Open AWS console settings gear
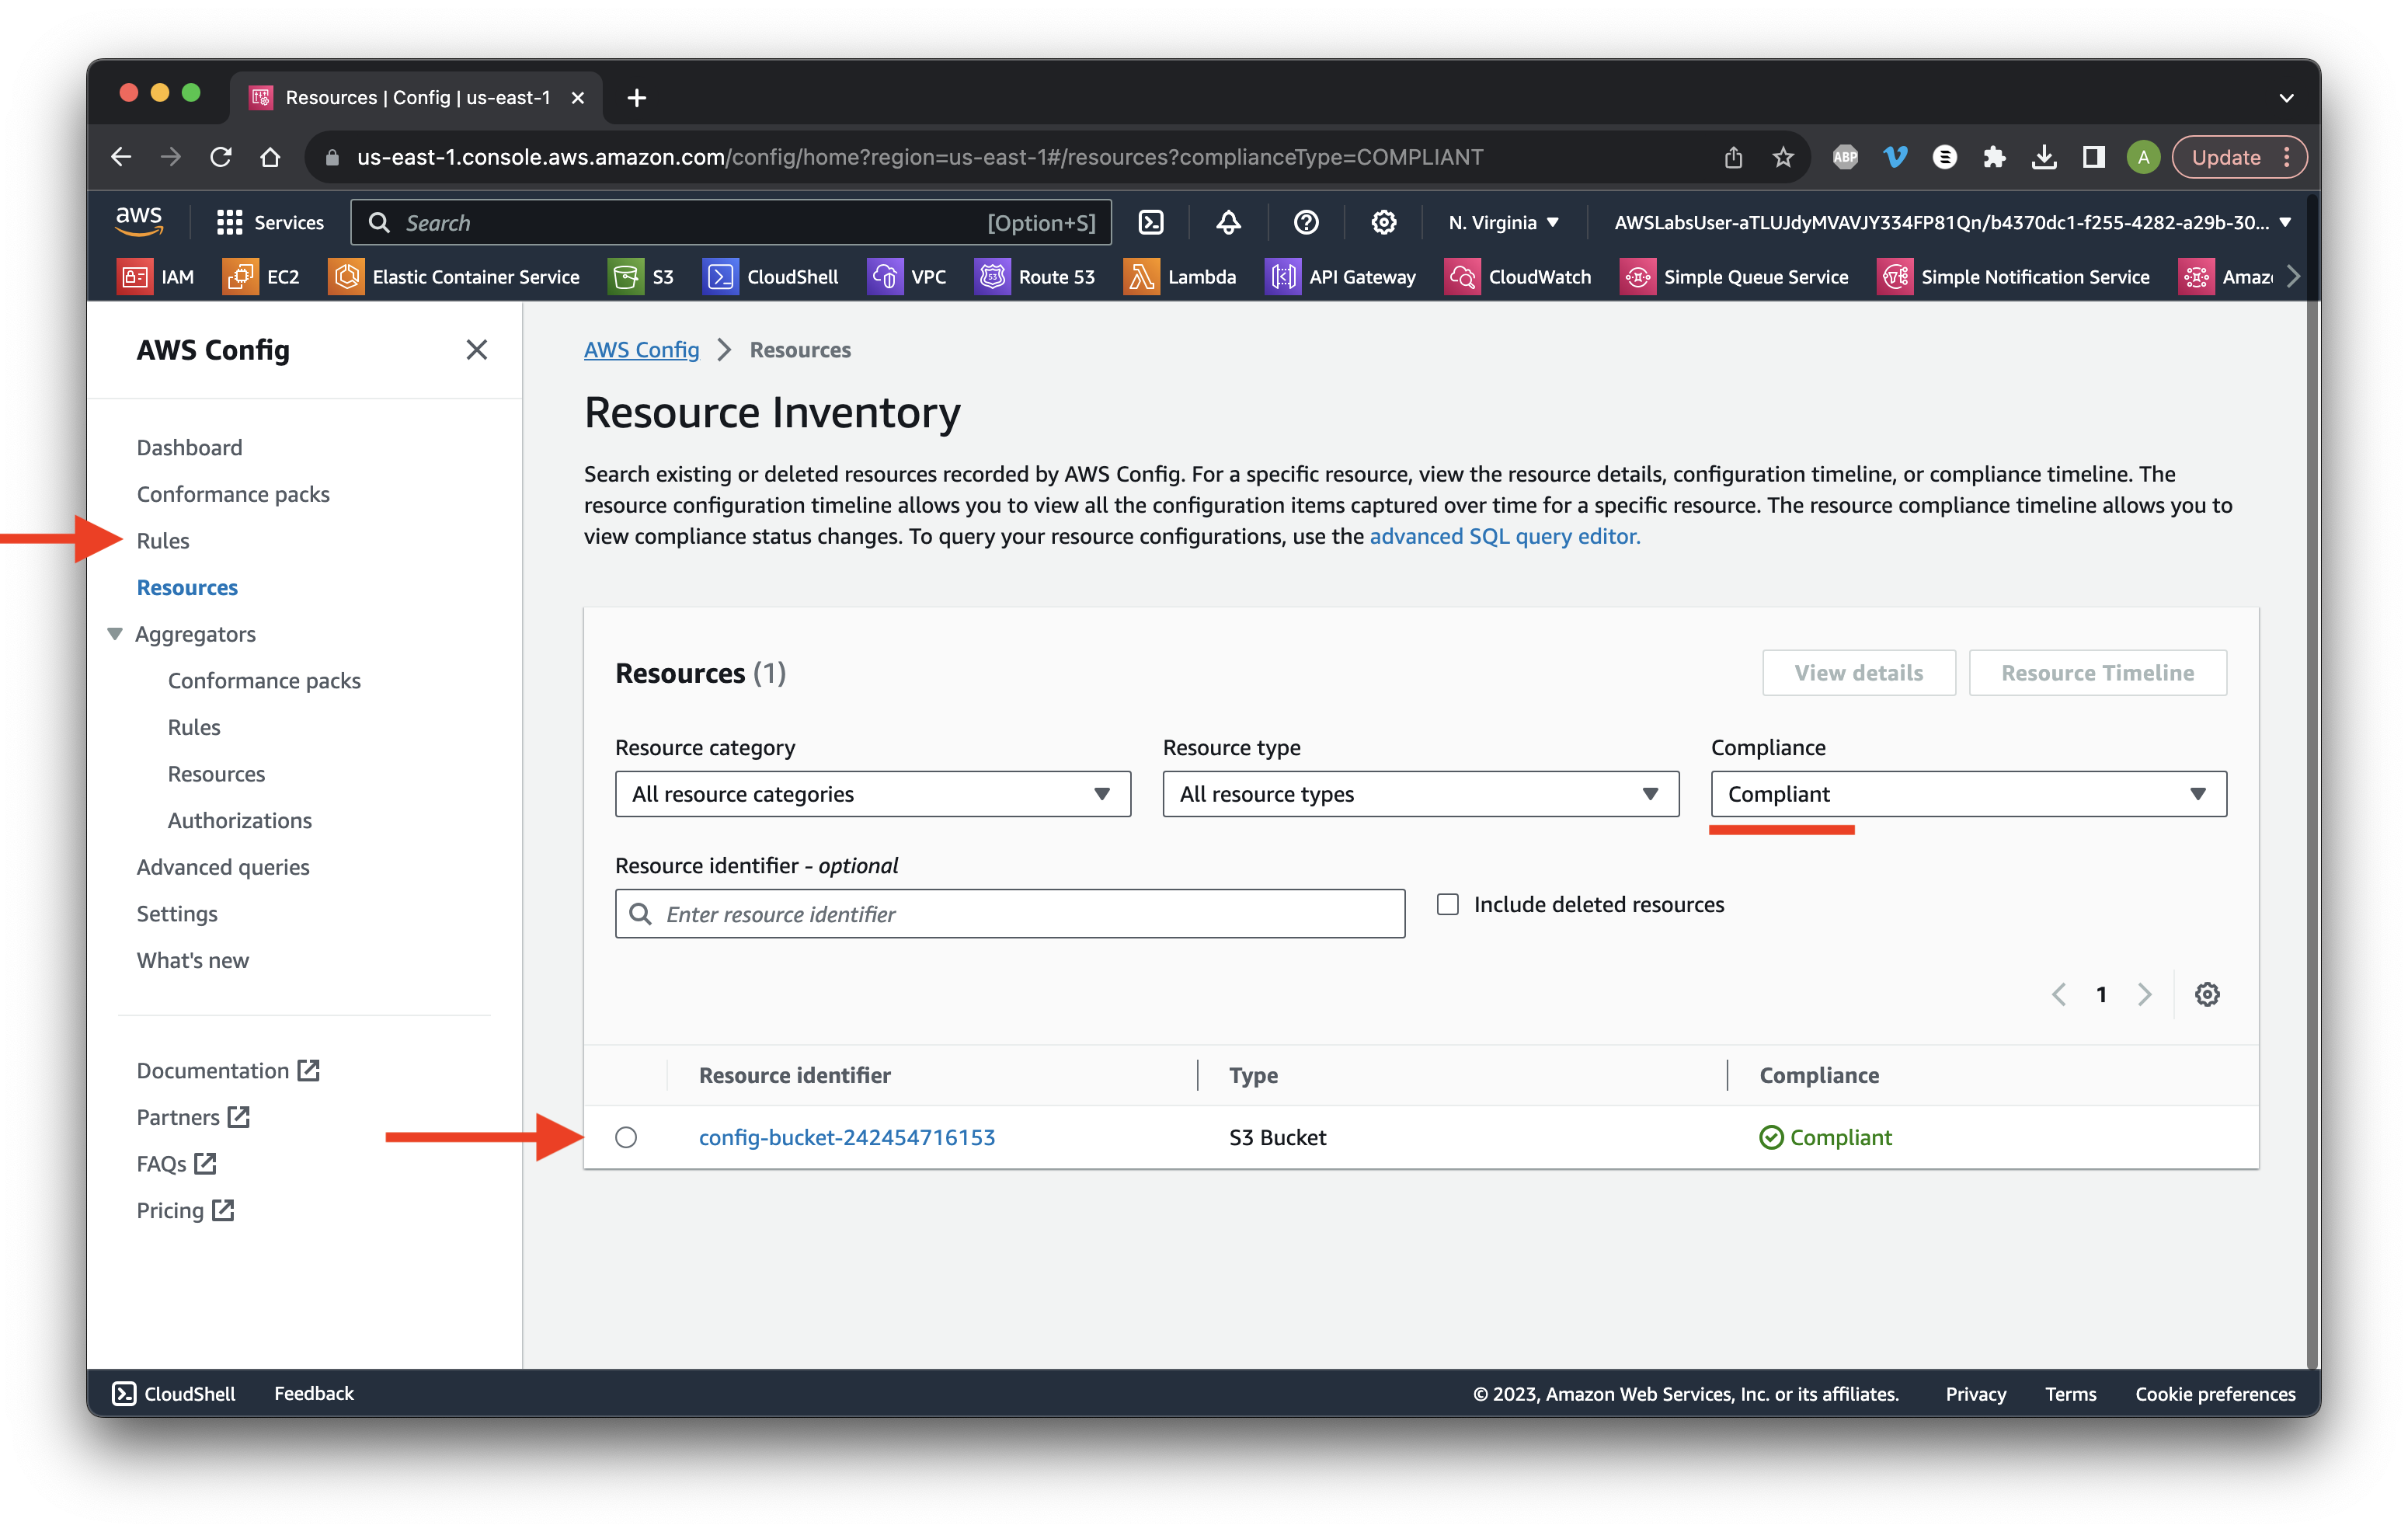Image resolution: width=2408 pixels, height=1532 pixels. click(1384, 222)
